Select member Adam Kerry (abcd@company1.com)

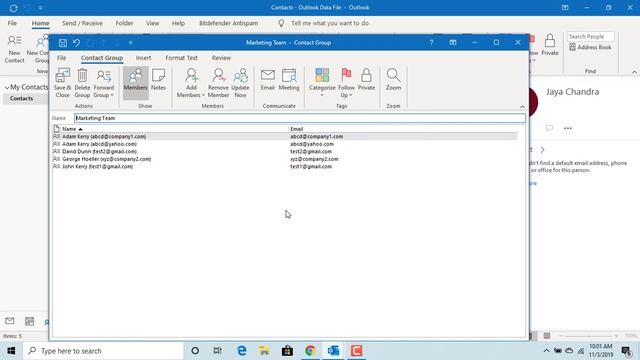(x=284, y=136)
